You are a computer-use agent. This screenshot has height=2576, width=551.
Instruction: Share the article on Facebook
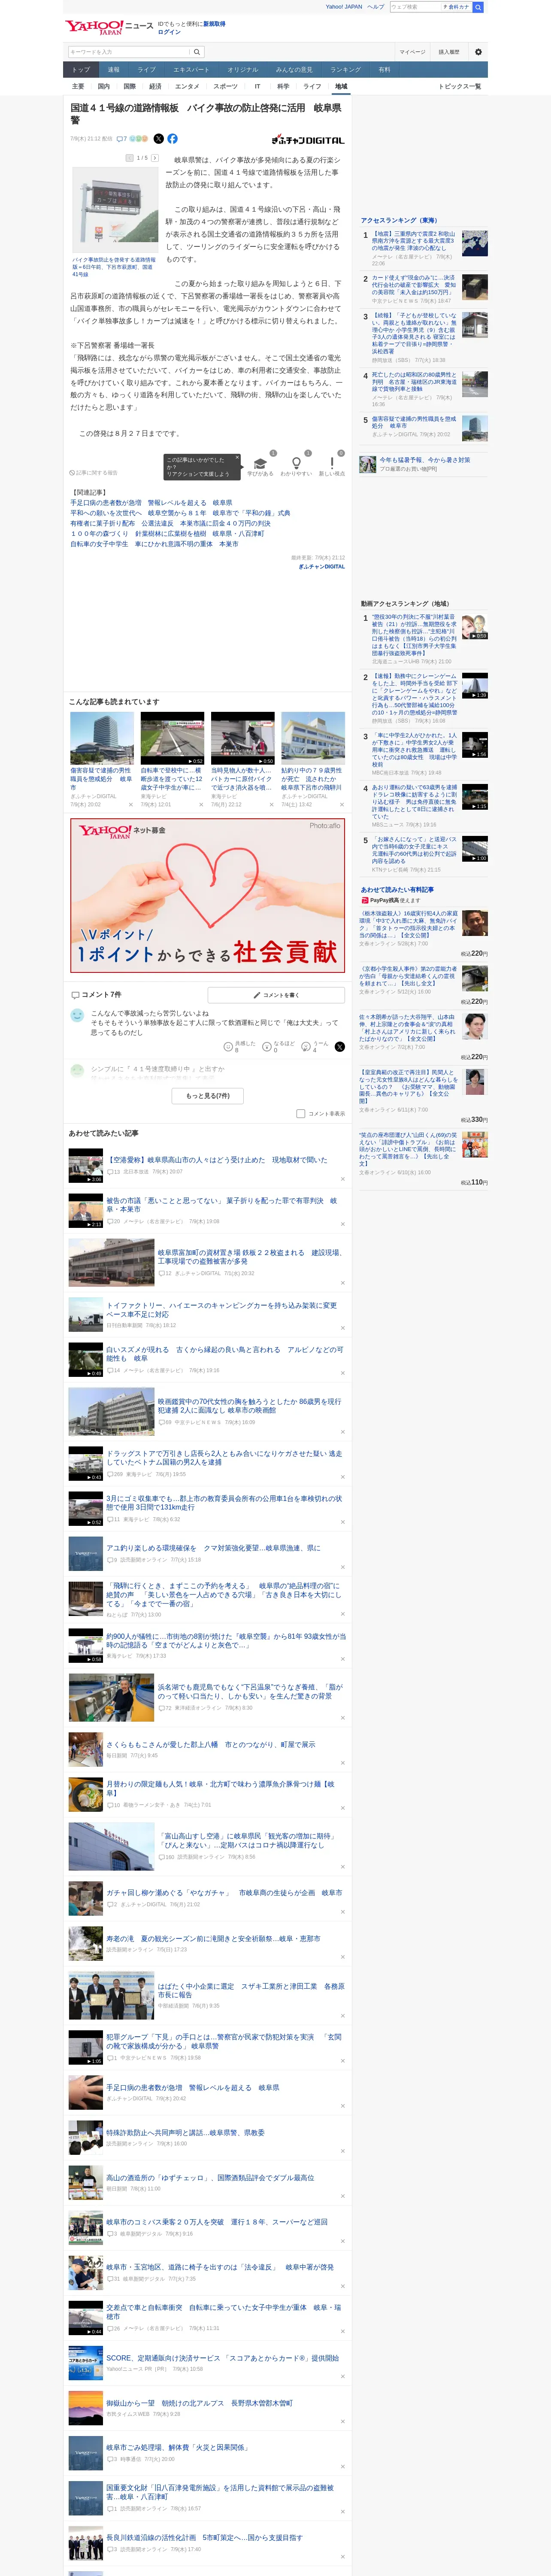click(172, 139)
